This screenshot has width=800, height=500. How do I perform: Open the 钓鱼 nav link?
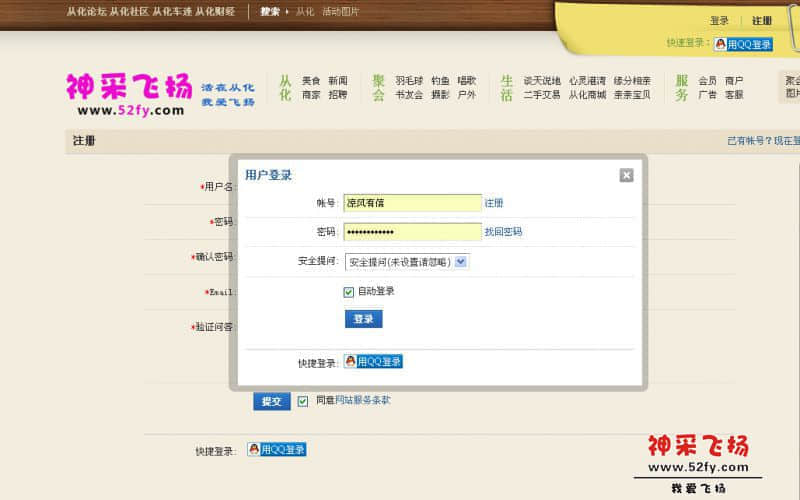[x=440, y=81]
